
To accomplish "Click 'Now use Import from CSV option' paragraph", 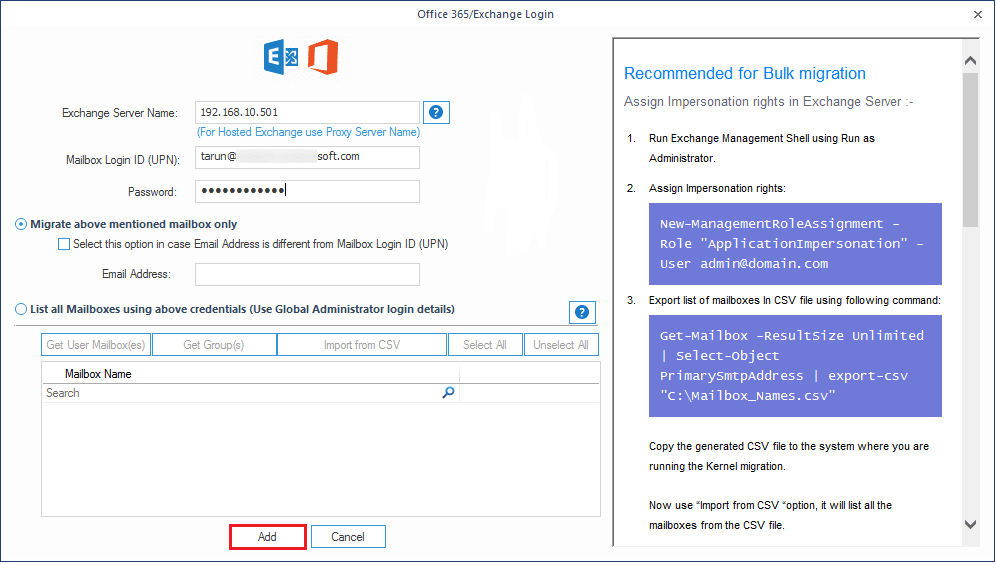I will [x=771, y=516].
